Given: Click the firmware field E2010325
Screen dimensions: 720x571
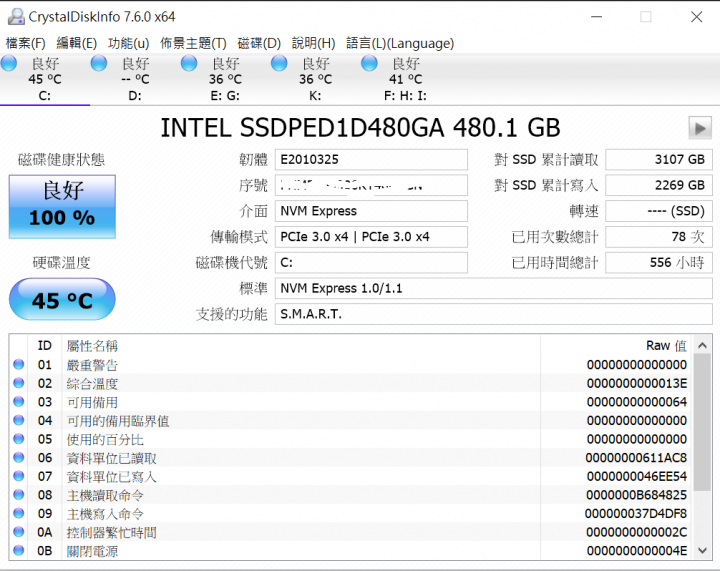Looking at the screenshot, I should (x=371, y=160).
